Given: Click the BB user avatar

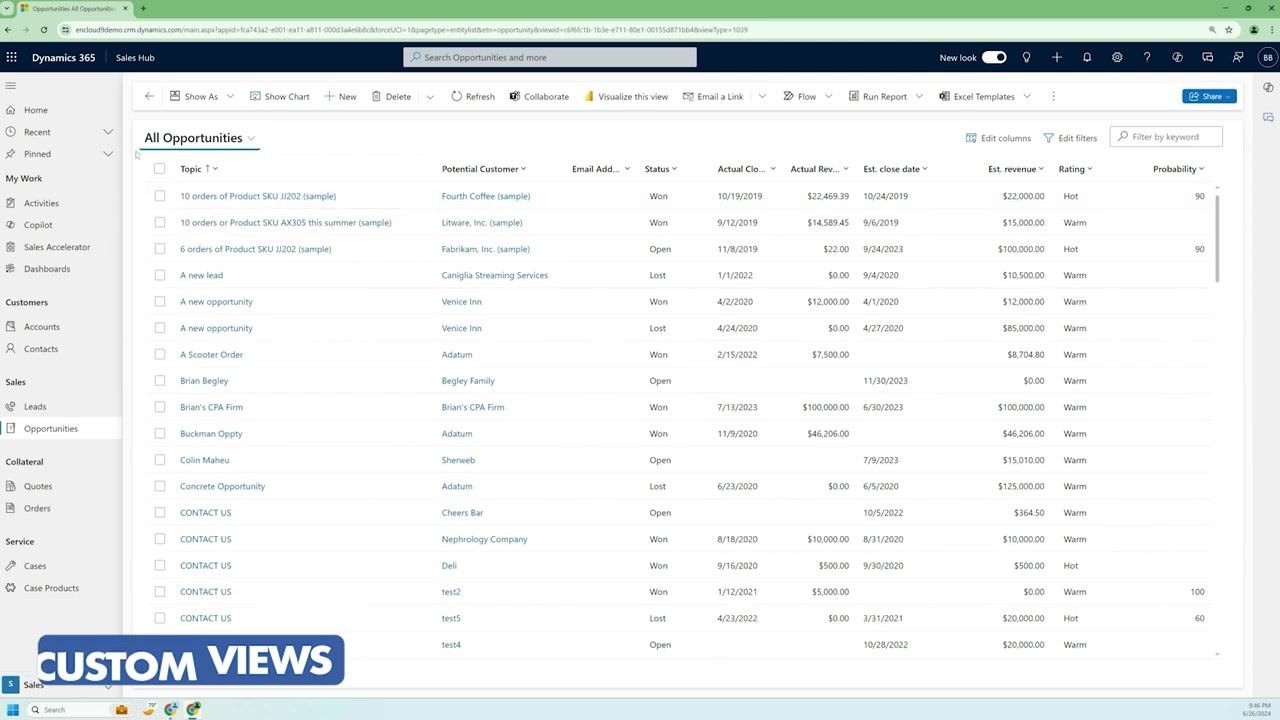Looking at the screenshot, I should click(1268, 57).
